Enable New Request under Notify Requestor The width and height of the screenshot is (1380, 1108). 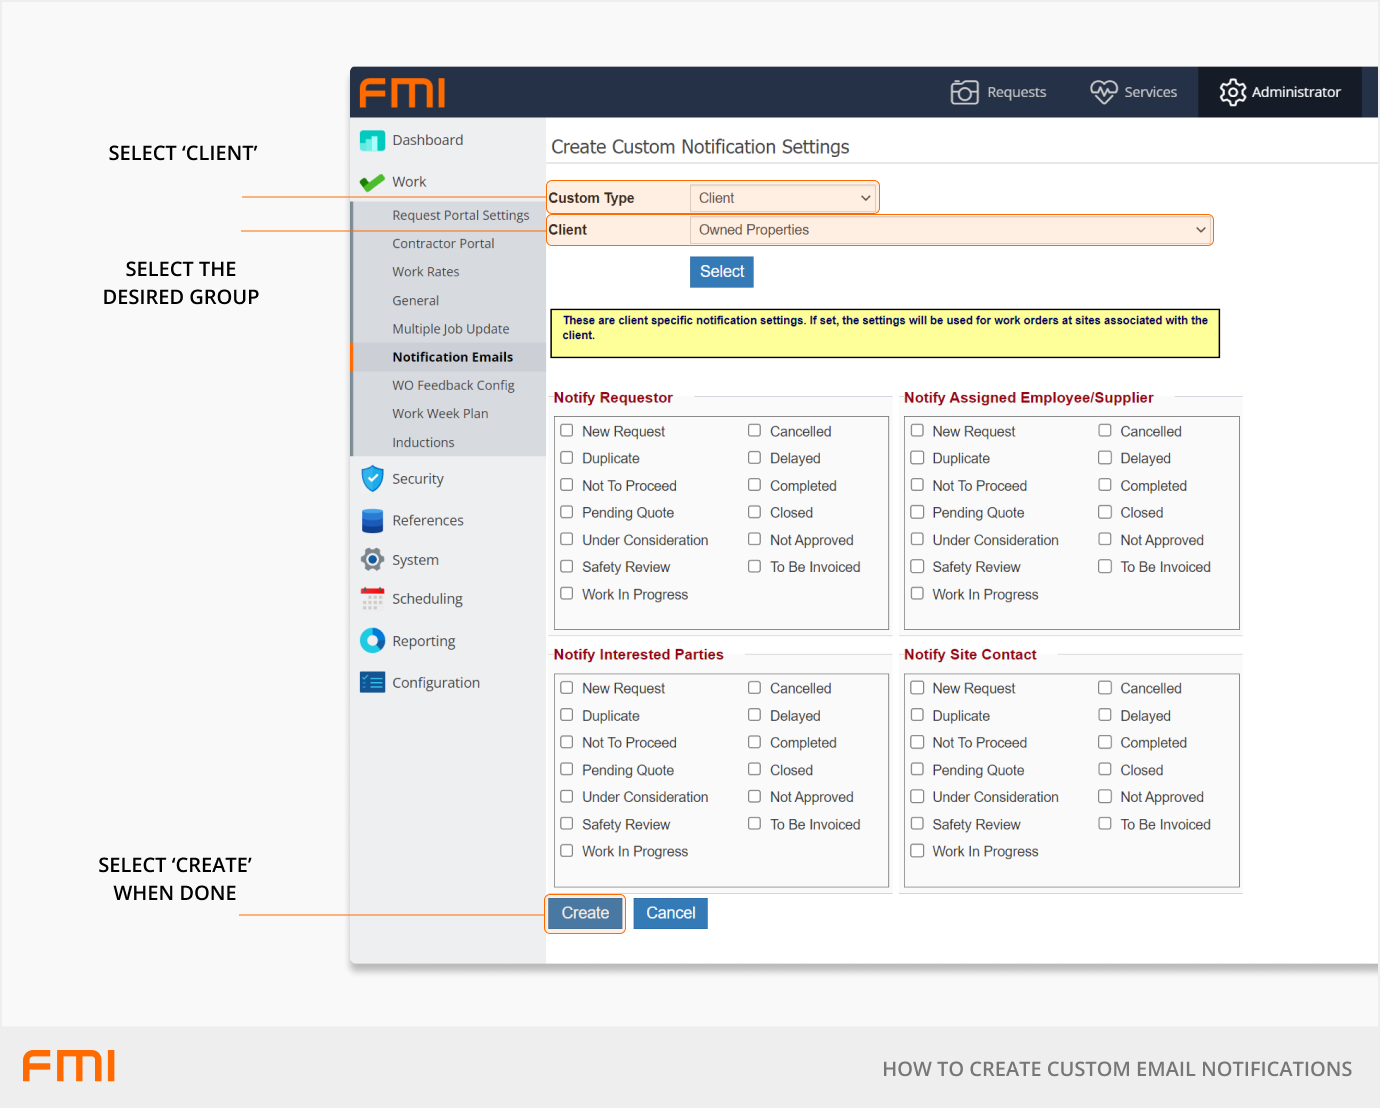tap(567, 431)
